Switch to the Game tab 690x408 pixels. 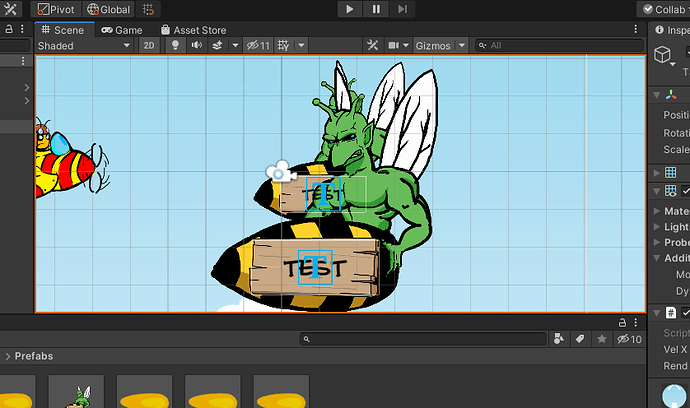click(x=122, y=30)
